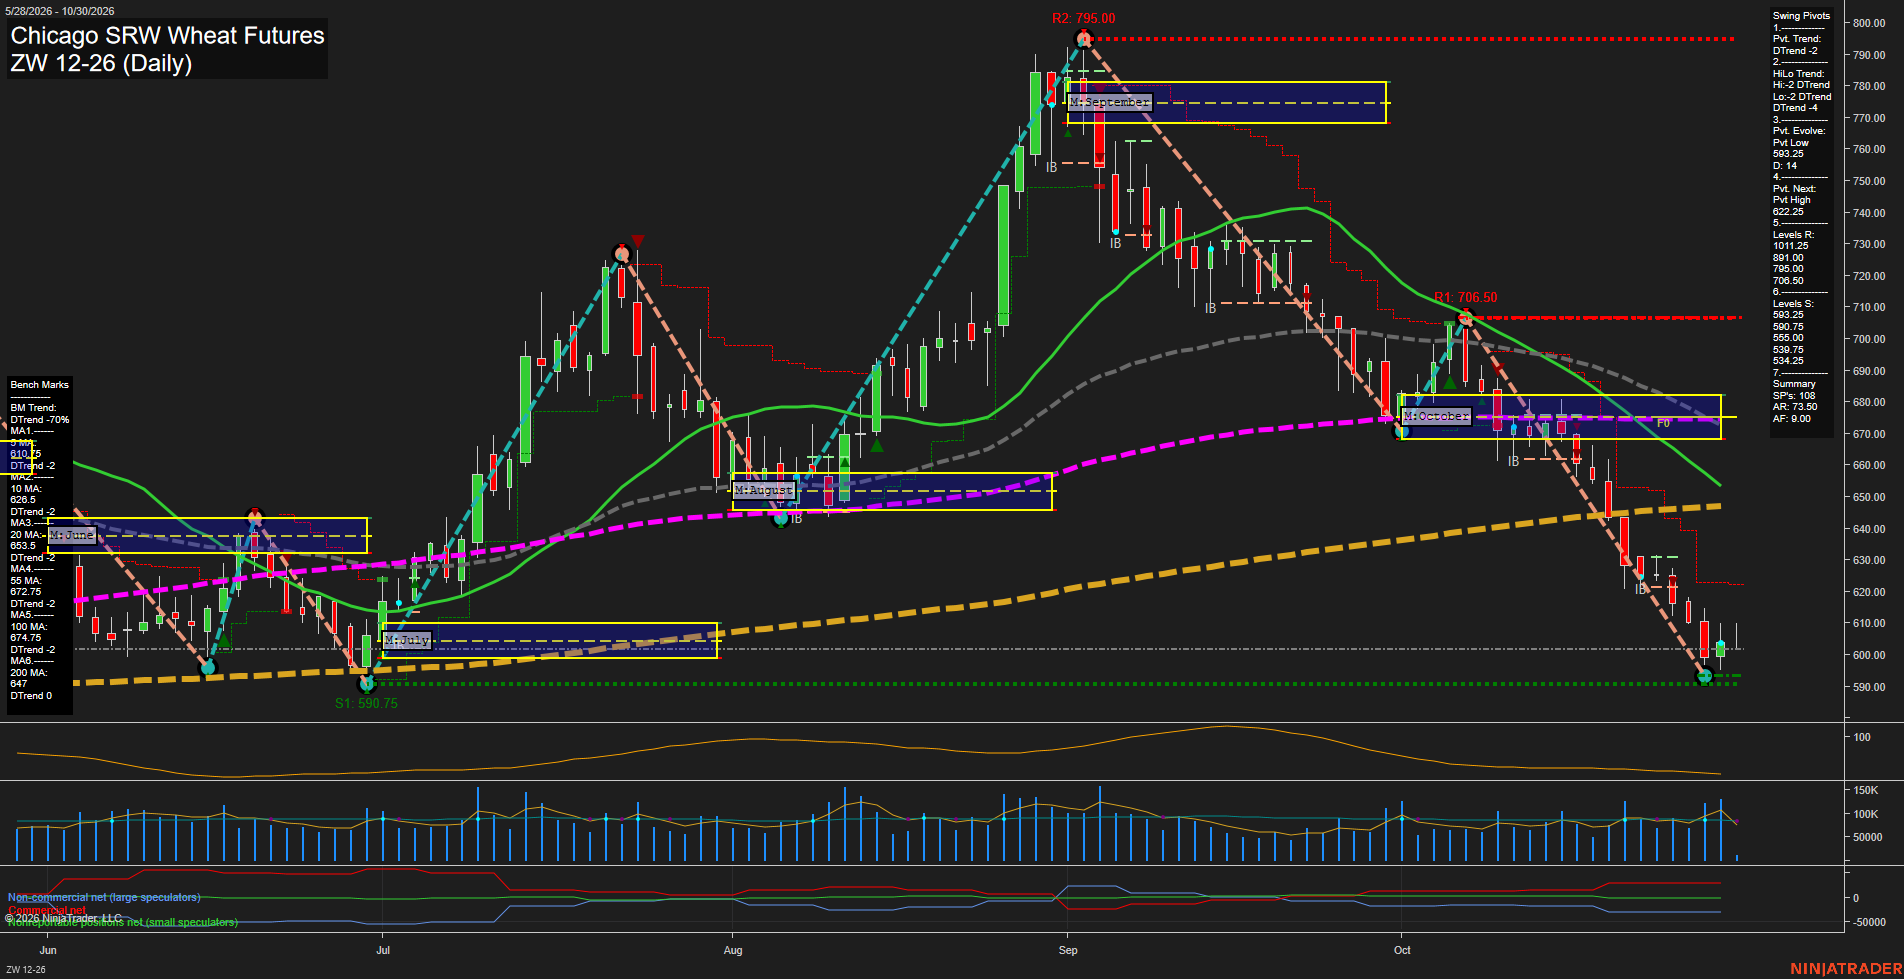1904x979 pixels.
Task: Click the S1: 590.75 support label
Action: (x=366, y=704)
